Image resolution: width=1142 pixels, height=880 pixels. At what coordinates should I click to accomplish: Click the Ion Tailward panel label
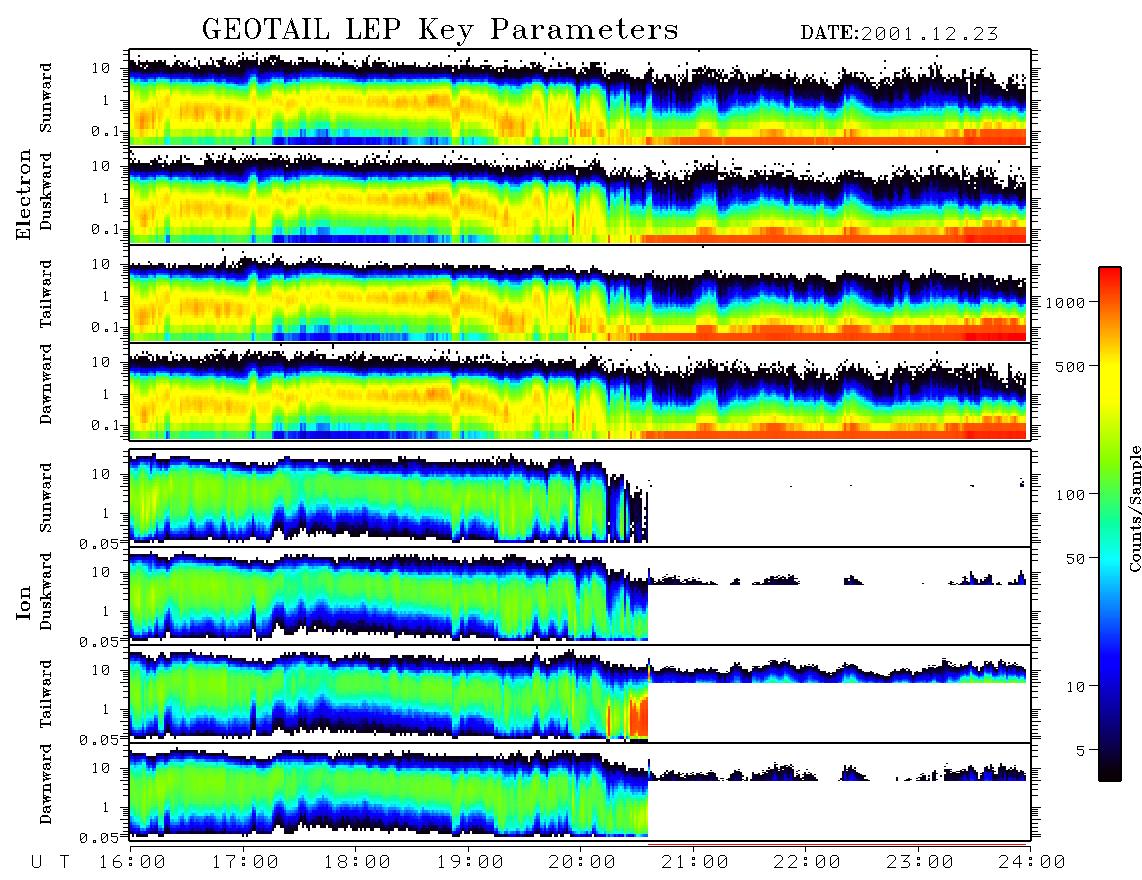[46, 694]
